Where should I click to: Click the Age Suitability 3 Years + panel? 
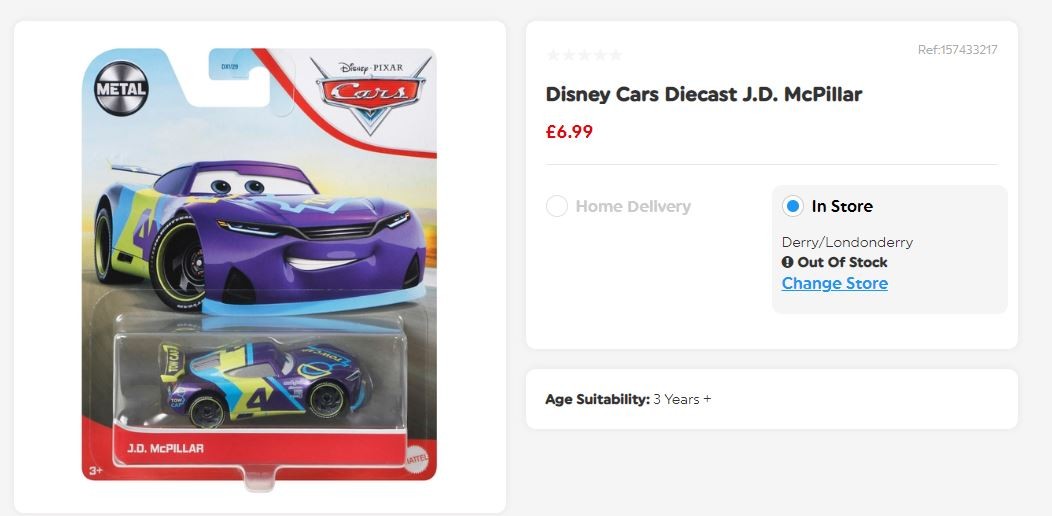(x=772, y=399)
